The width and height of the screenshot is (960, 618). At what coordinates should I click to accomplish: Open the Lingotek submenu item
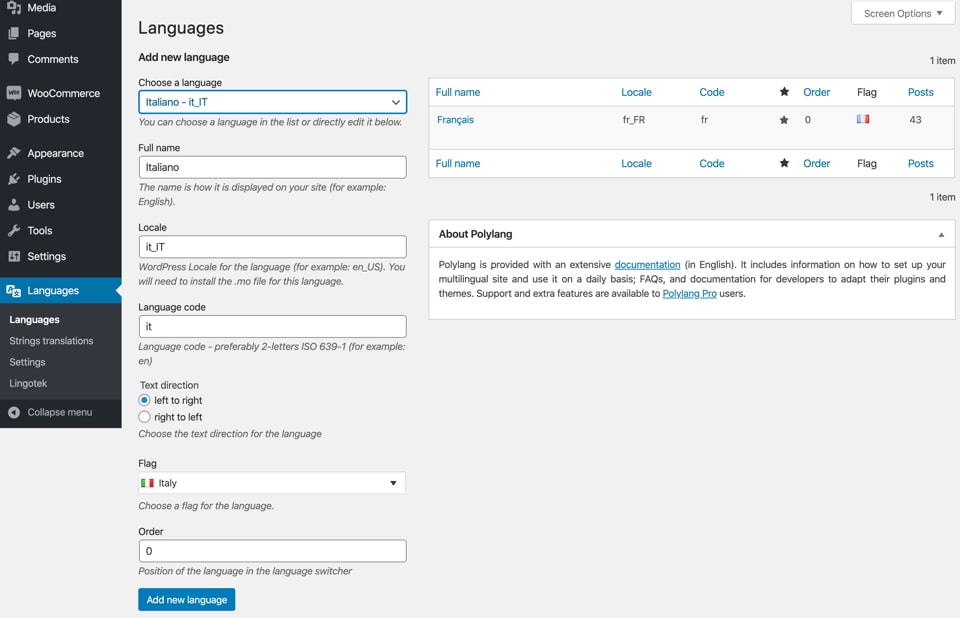click(x=28, y=383)
